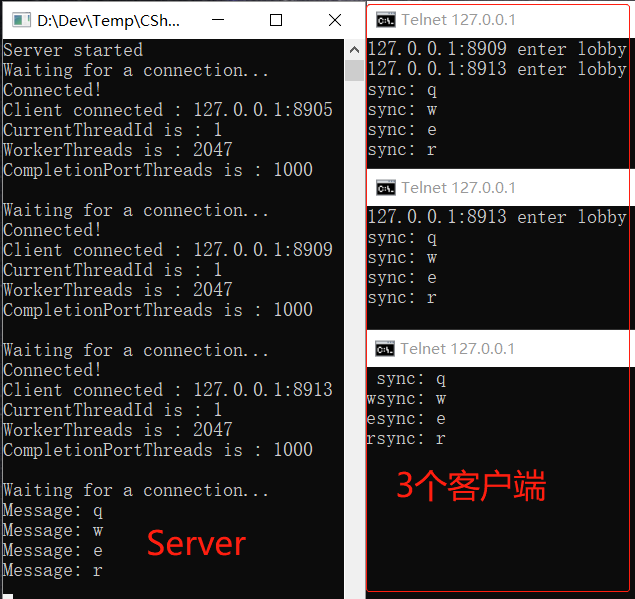This screenshot has width=635, height=599.
Task: Click the first Telnet 127.0.0.1 title
Action: (458, 20)
